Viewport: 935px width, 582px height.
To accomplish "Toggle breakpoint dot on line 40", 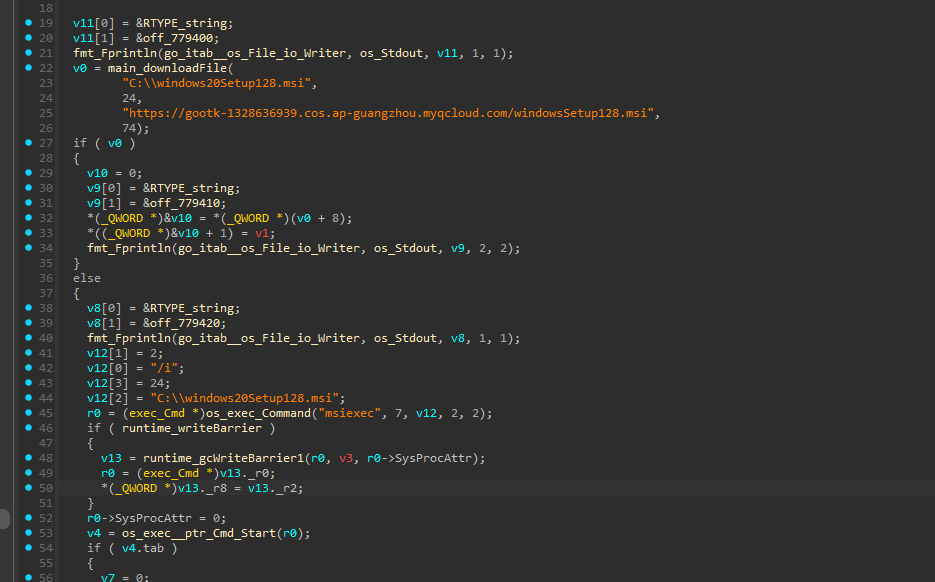I will (28, 338).
